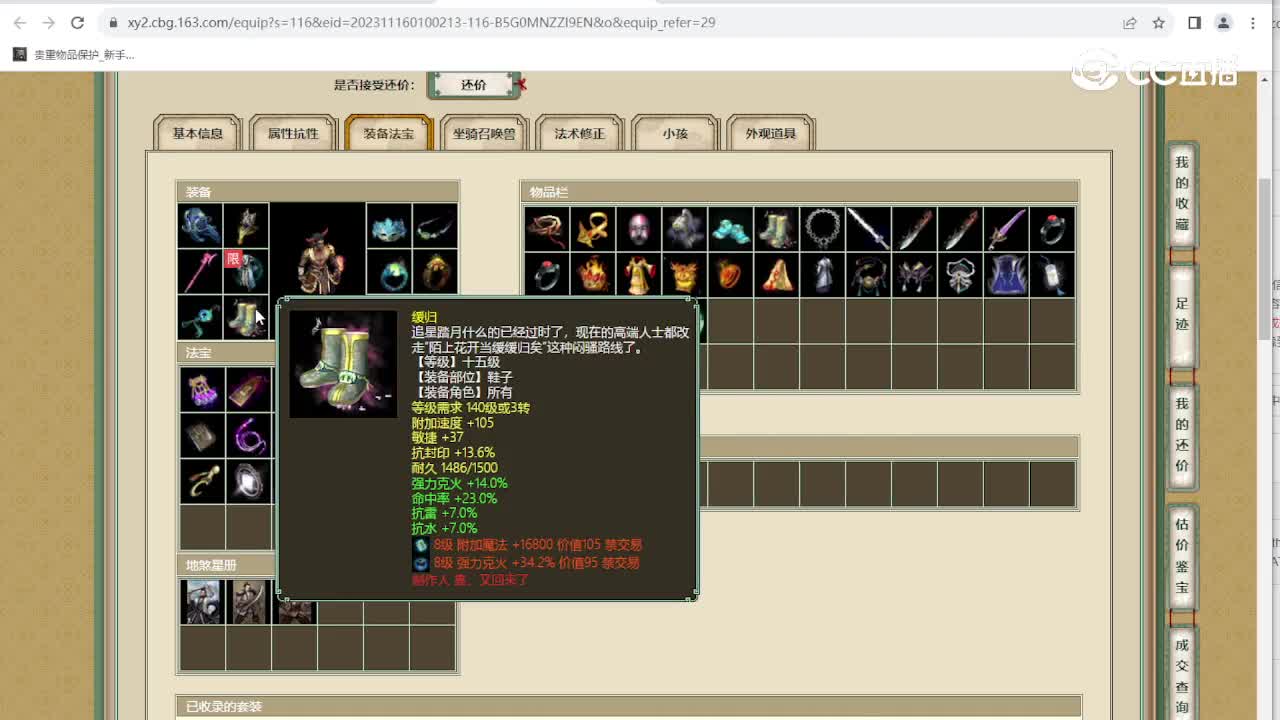This screenshot has width=1280, height=720.
Task: Open the 基本信息 tab
Action: (198, 133)
